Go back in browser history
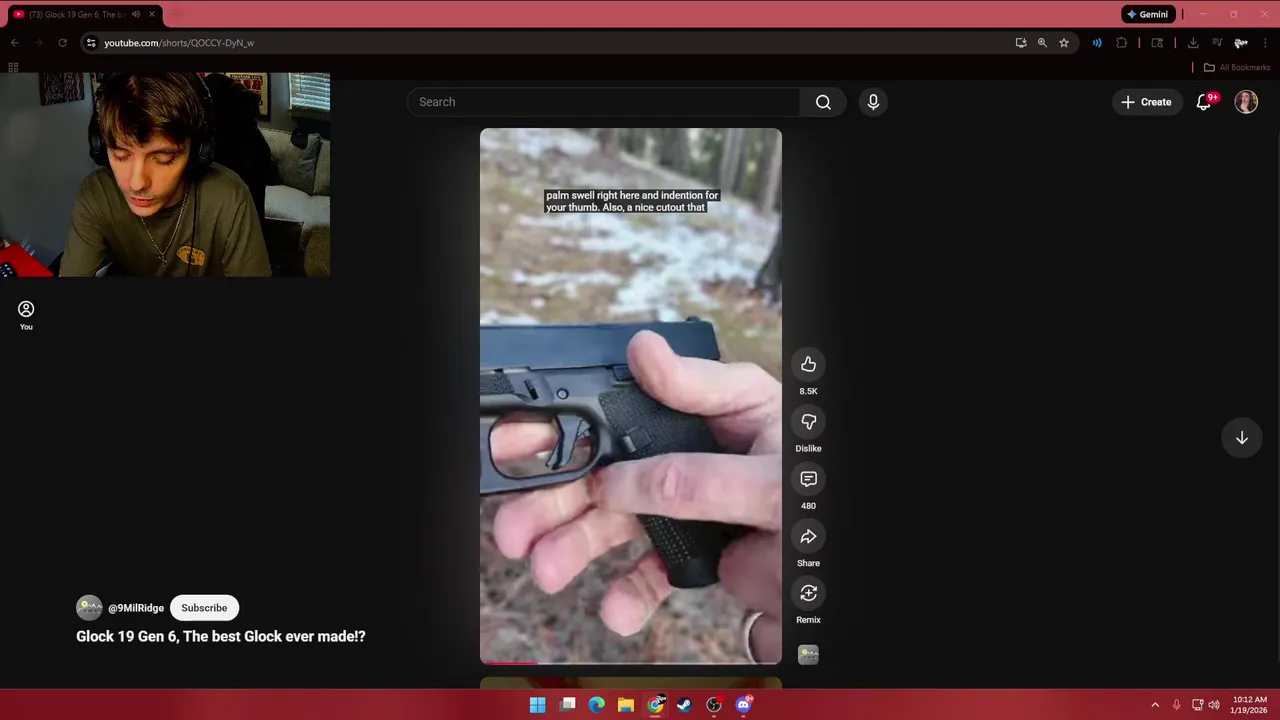The width and height of the screenshot is (1280, 720). (x=14, y=43)
